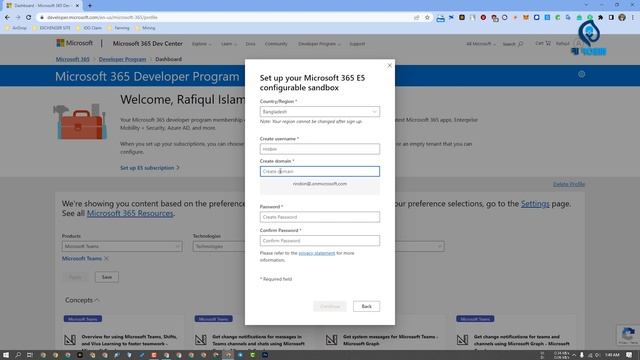640x360 pixels.
Task: Open the Support menu item
Action: point(357,44)
